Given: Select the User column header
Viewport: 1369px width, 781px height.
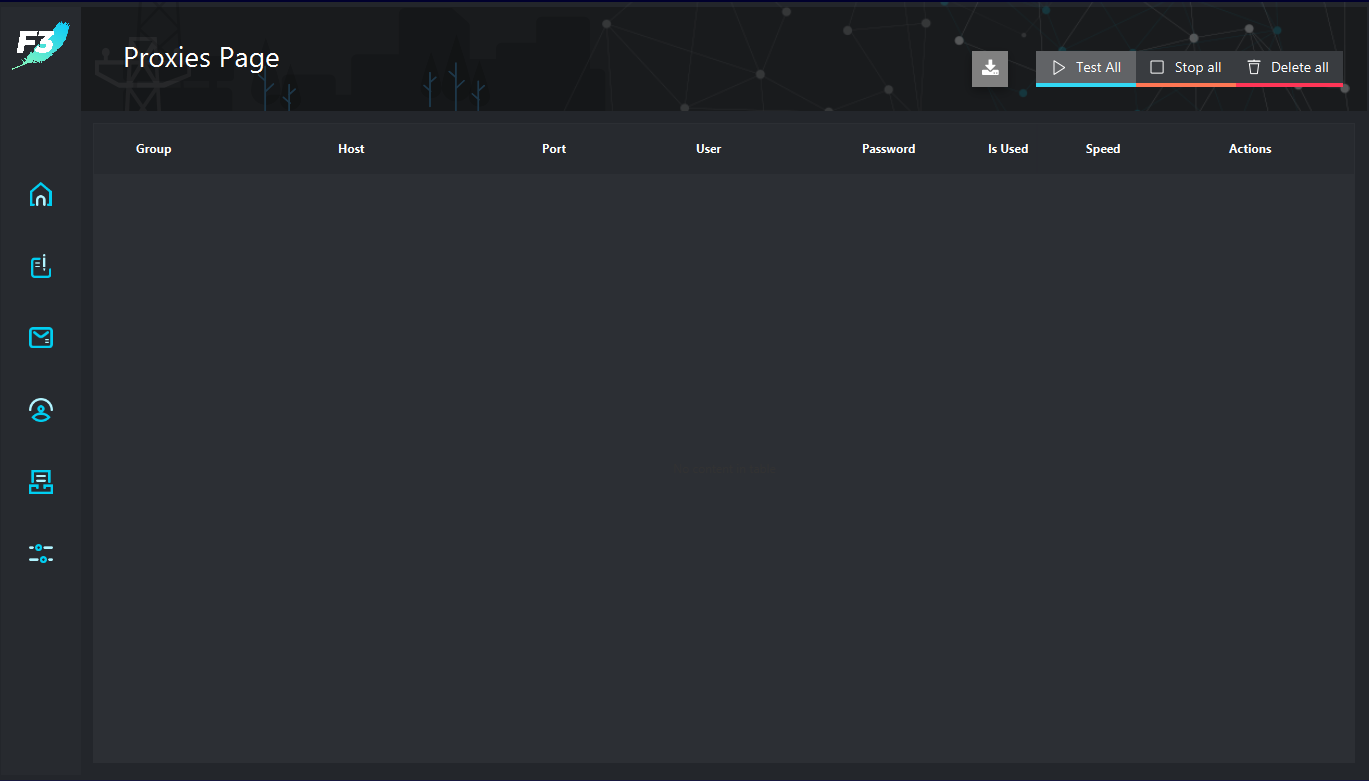Looking at the screenshot, I should tap(708, 149).
